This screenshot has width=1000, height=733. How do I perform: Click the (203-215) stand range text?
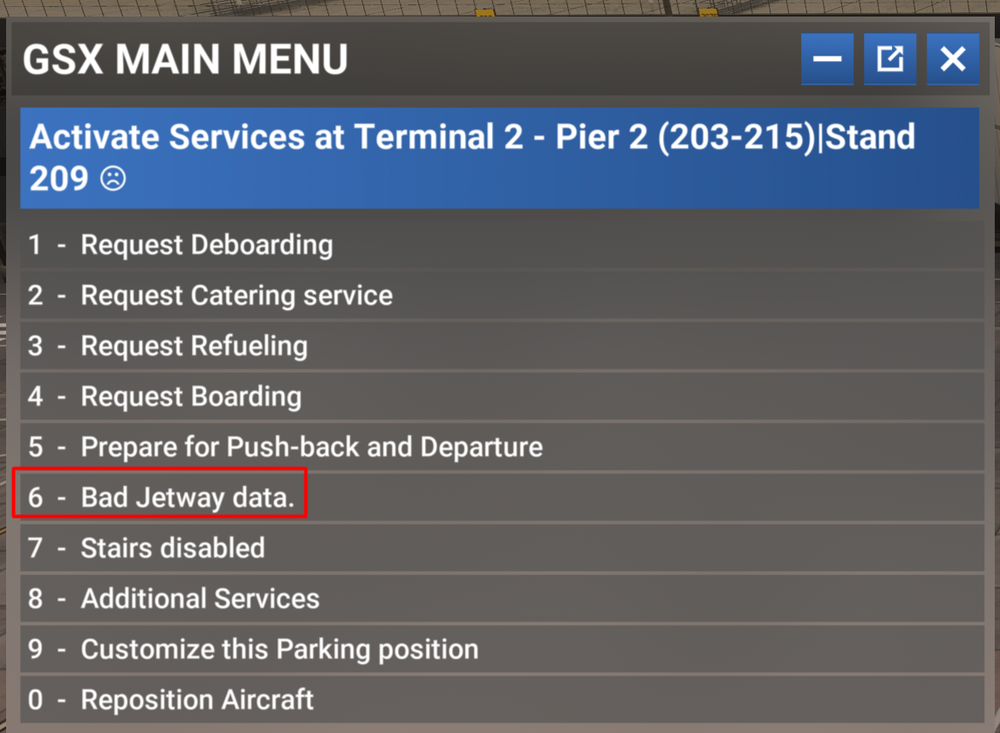(x=737, y=137)
